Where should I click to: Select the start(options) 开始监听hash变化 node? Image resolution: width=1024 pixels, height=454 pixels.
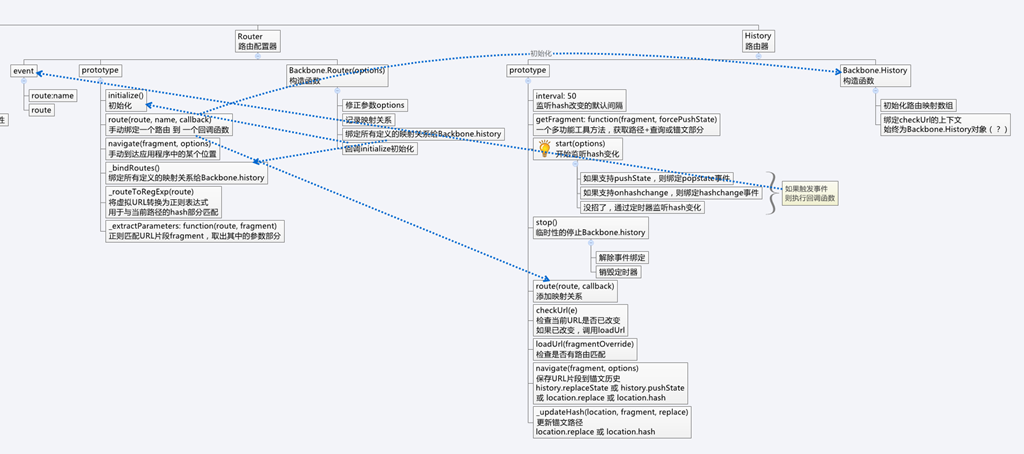[577, 148]
